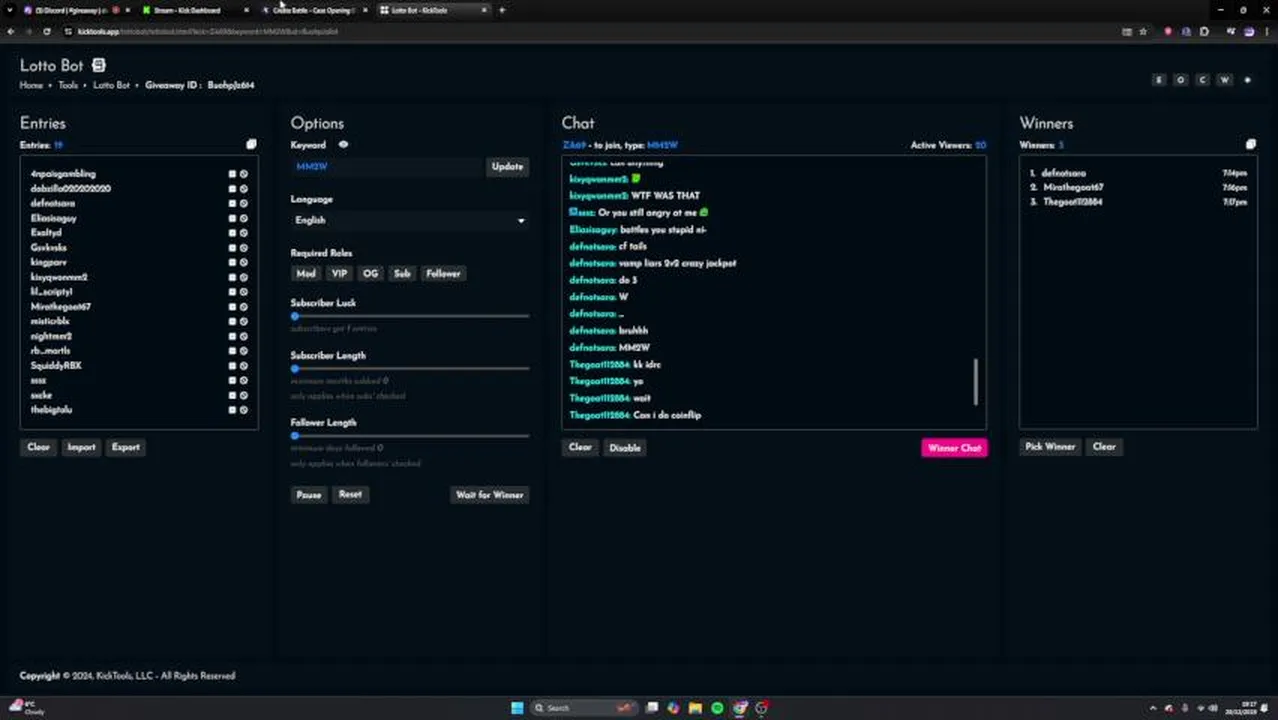Click the Import entries button
The height and width of the screenshot is (720, 1278).
click(x=81, y=448)
